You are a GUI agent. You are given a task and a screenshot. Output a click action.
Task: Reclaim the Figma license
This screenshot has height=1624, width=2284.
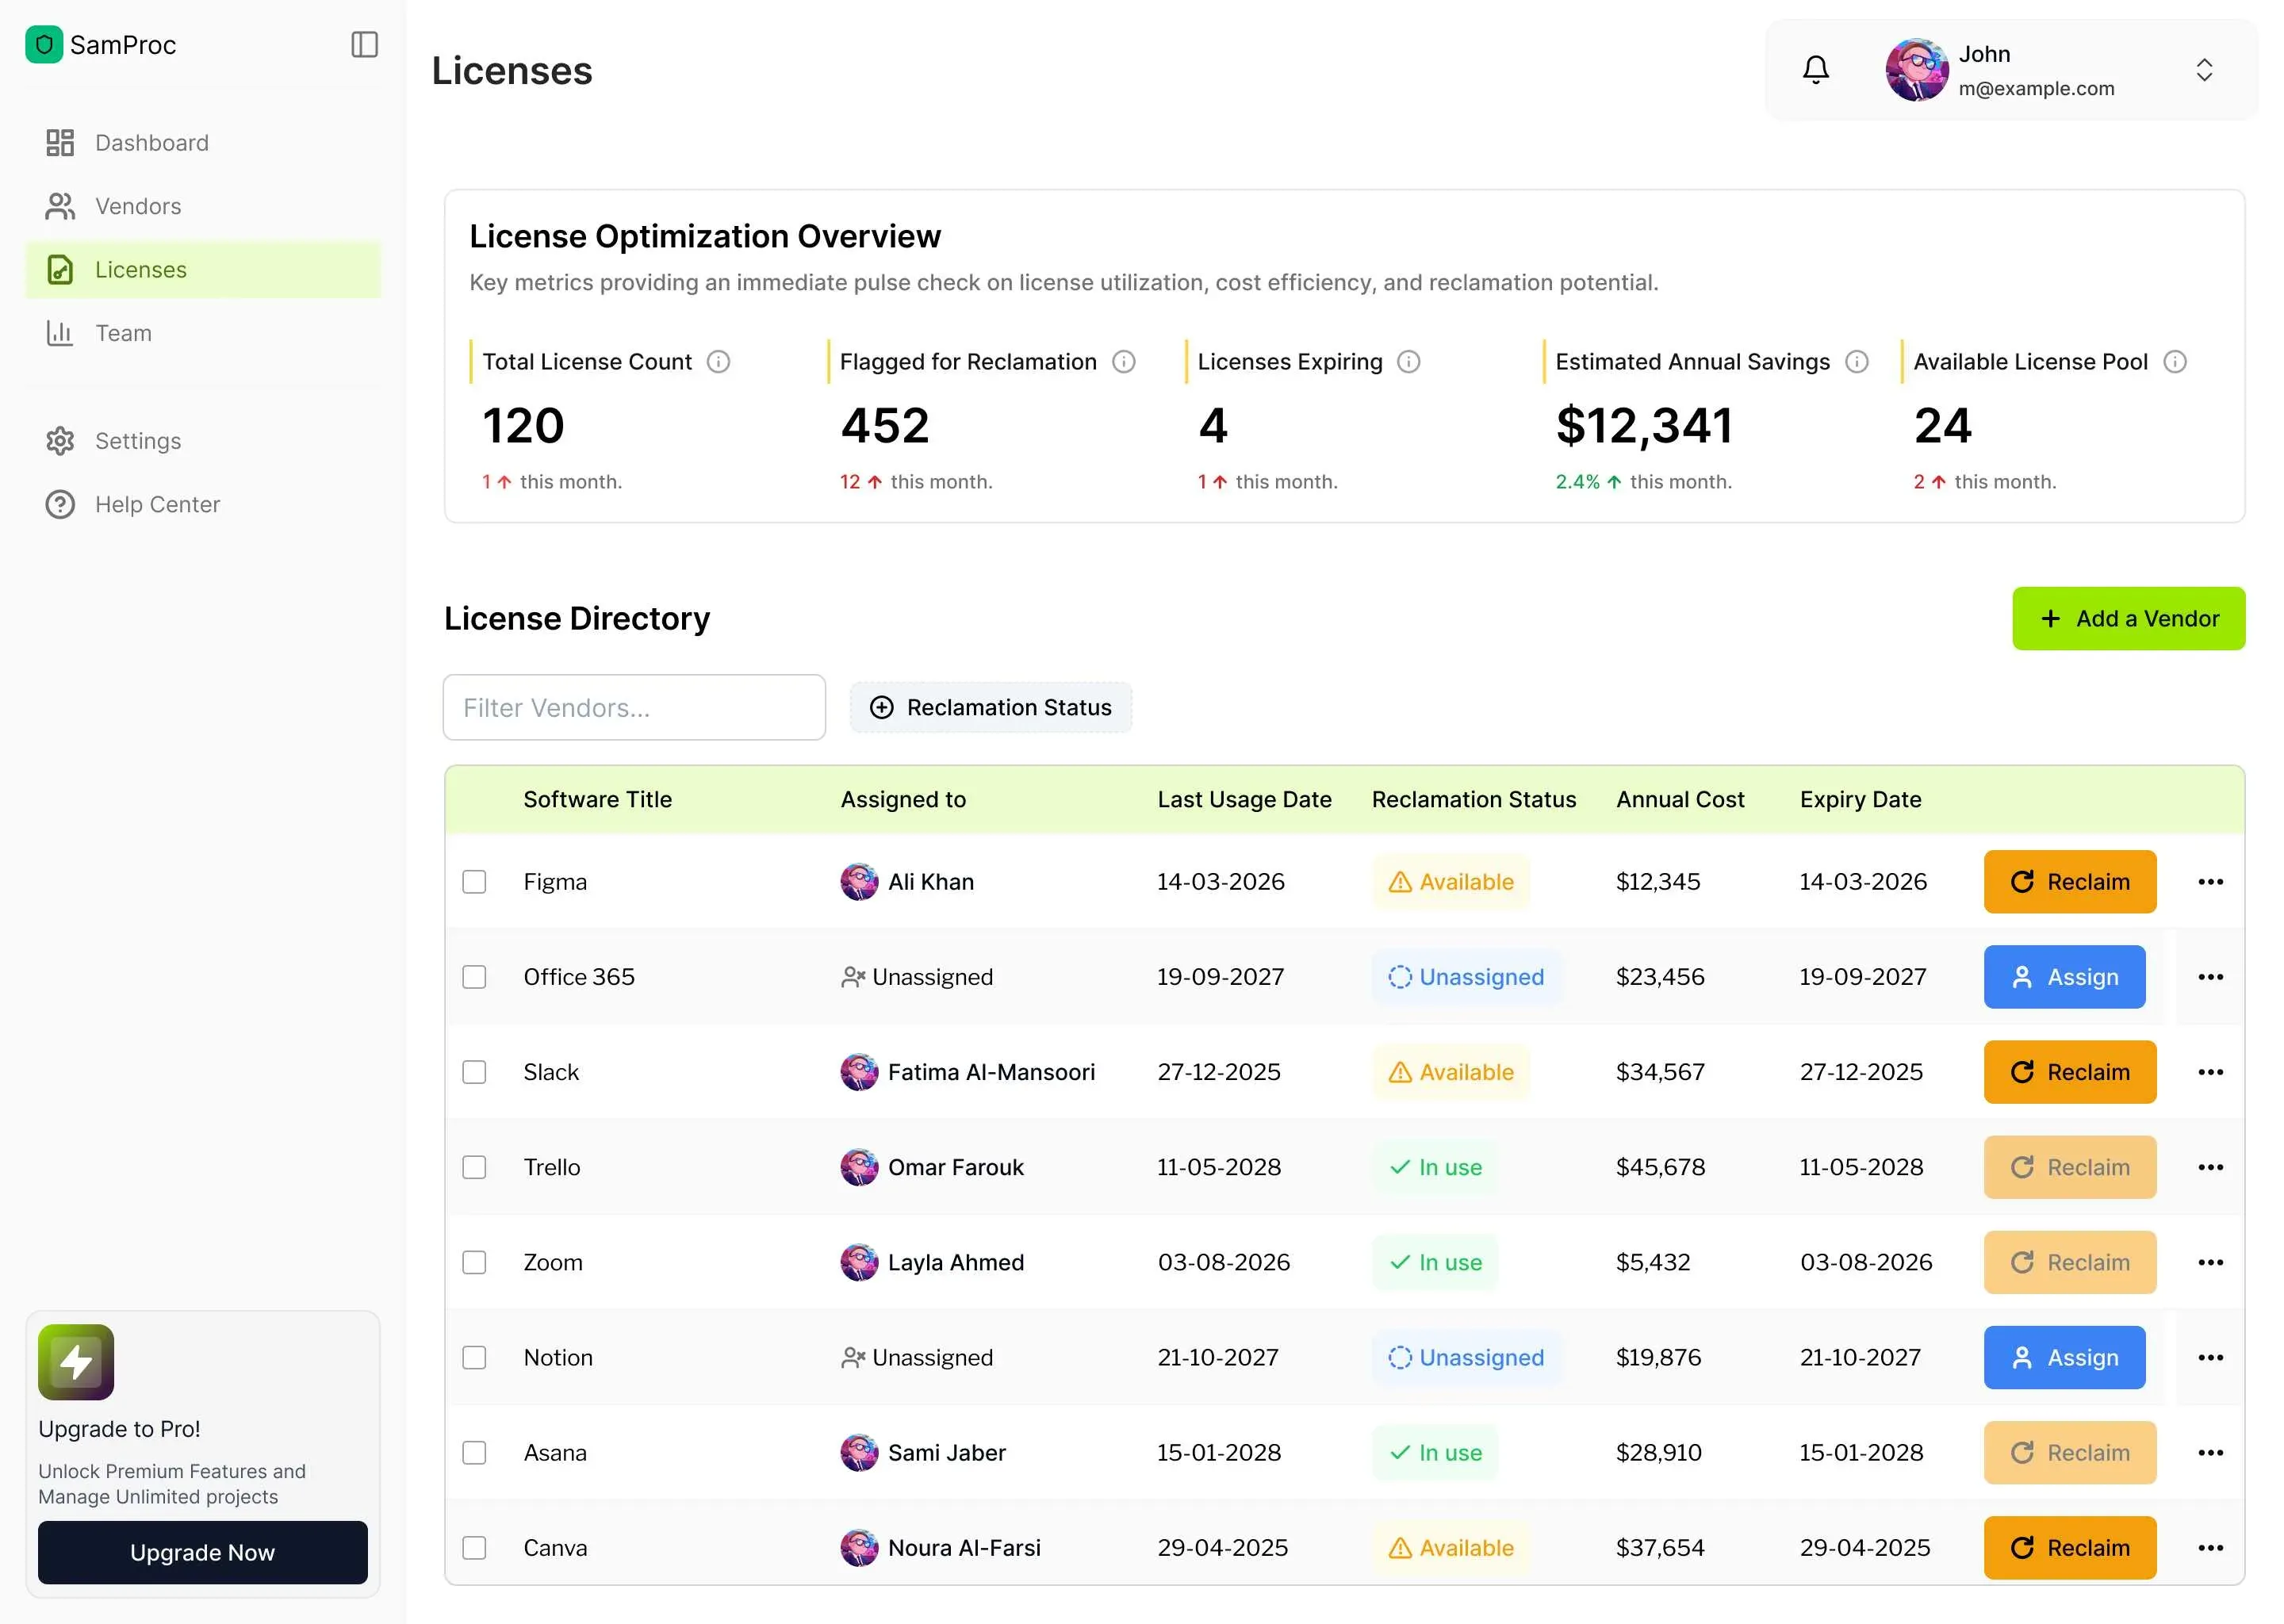point(2070,882)
